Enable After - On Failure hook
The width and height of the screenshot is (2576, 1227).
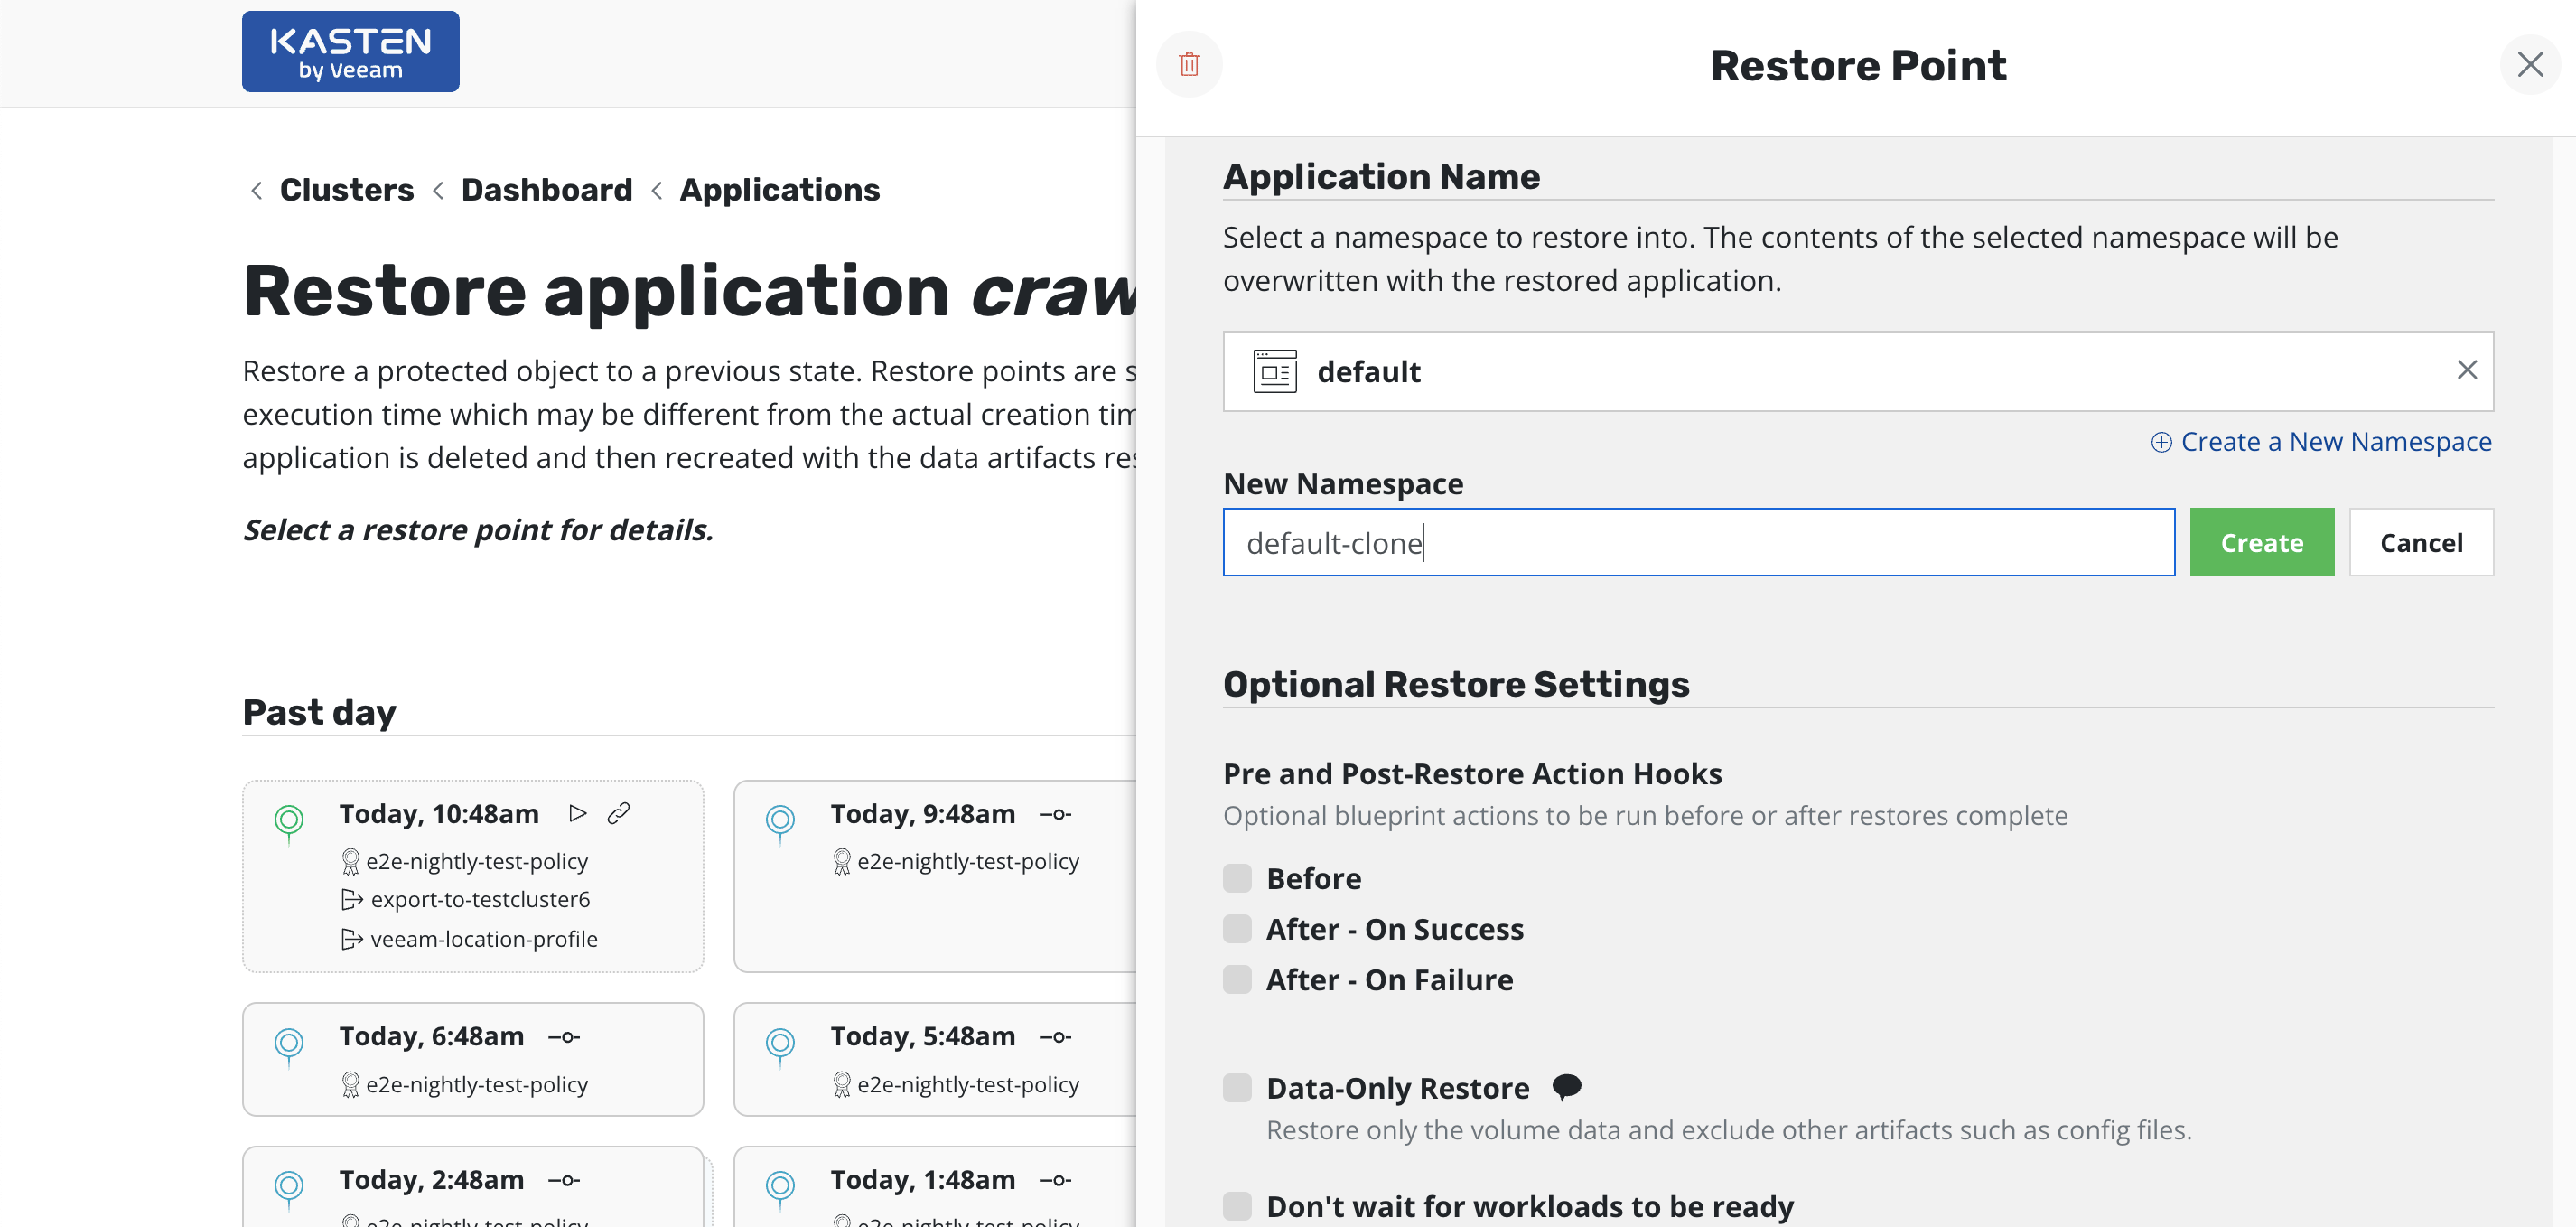pyautogui.click(x=1236, y=979)
